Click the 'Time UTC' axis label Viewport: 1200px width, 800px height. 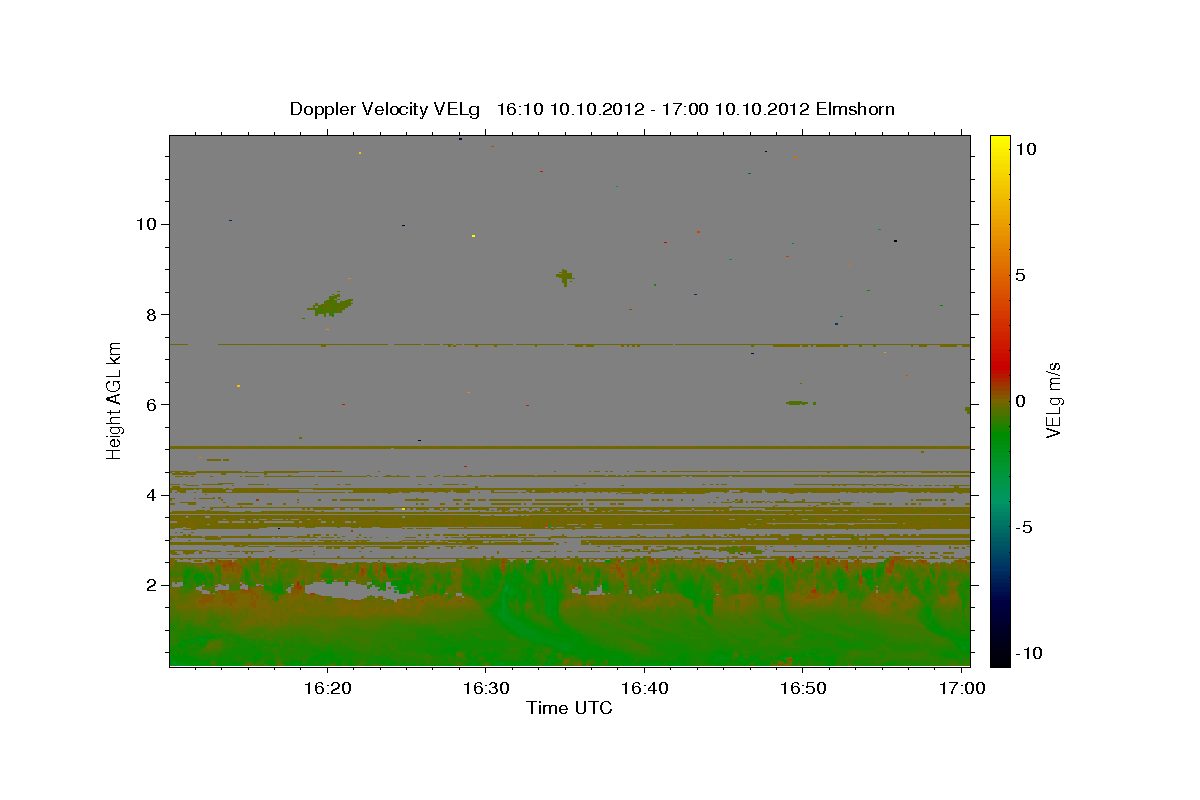[x=569, y=708]
